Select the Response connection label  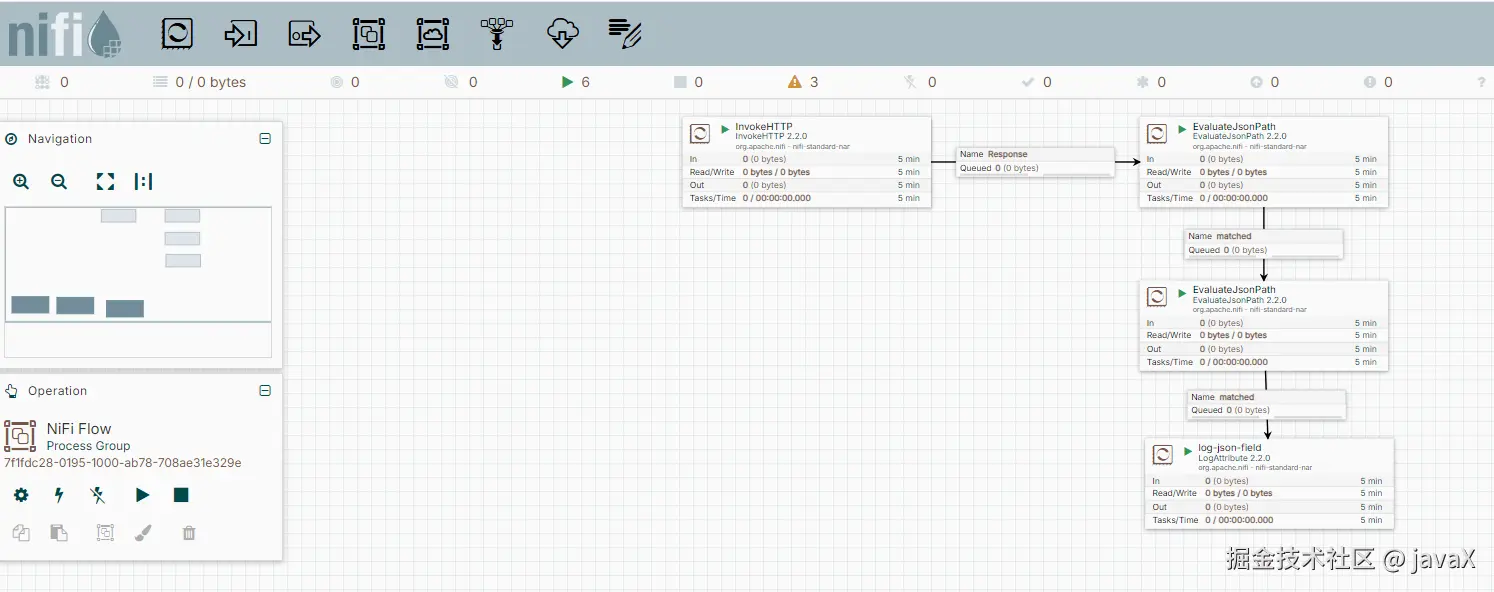click(1035, 161)
